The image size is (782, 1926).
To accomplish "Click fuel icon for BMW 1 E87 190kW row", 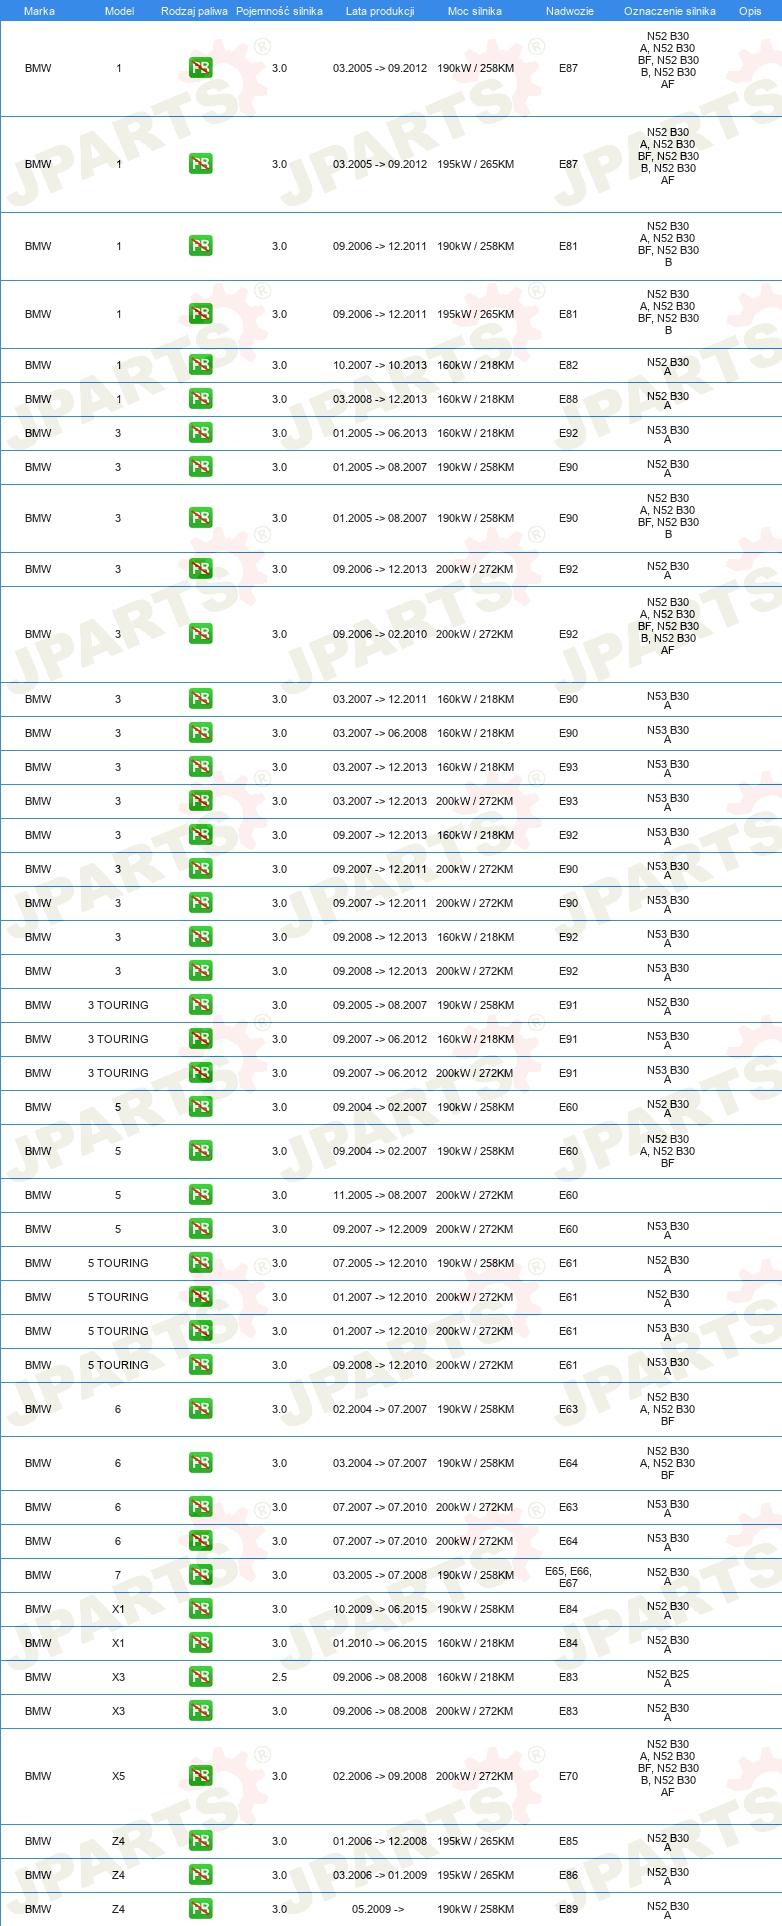I will point(200,68).
